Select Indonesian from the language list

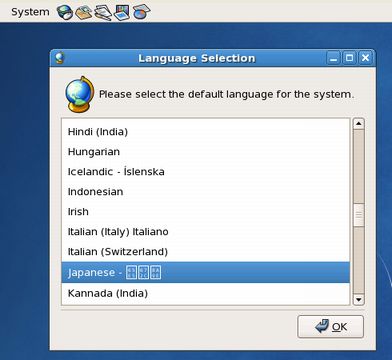(206, 192)
